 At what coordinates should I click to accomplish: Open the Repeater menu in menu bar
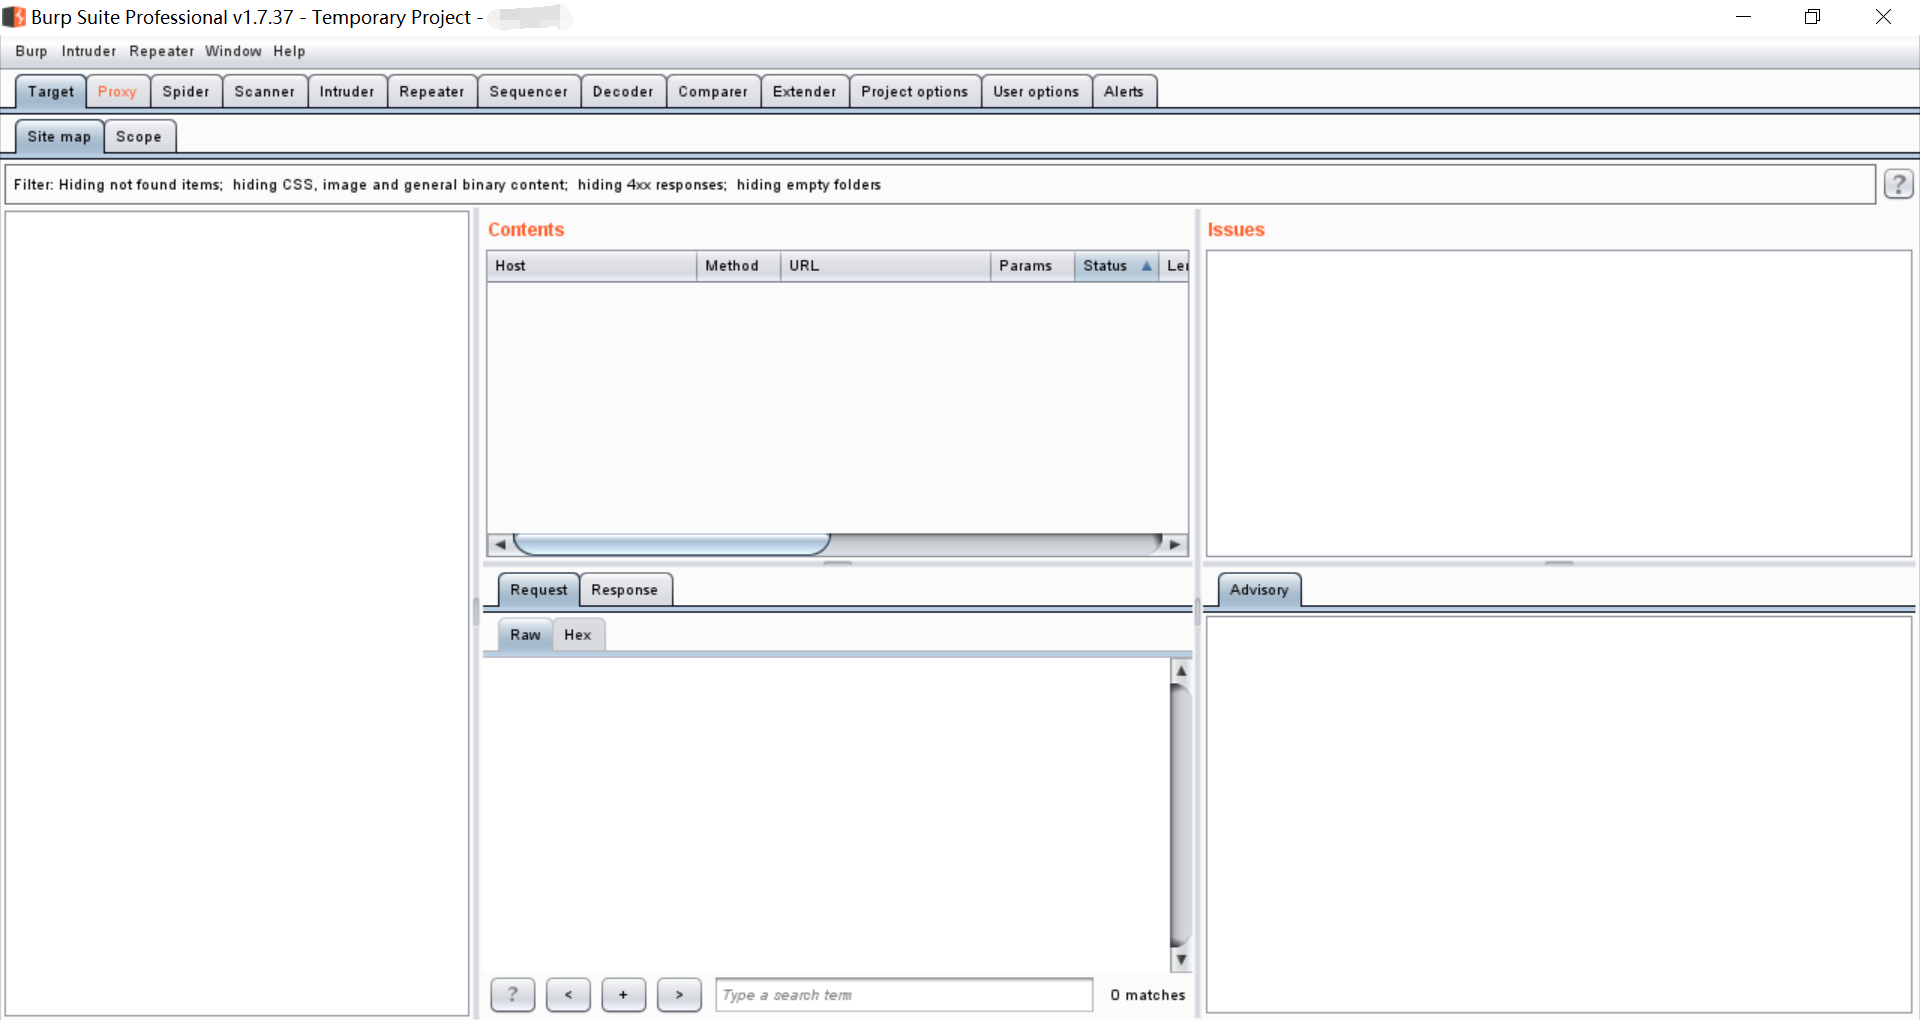coord(162,51)
